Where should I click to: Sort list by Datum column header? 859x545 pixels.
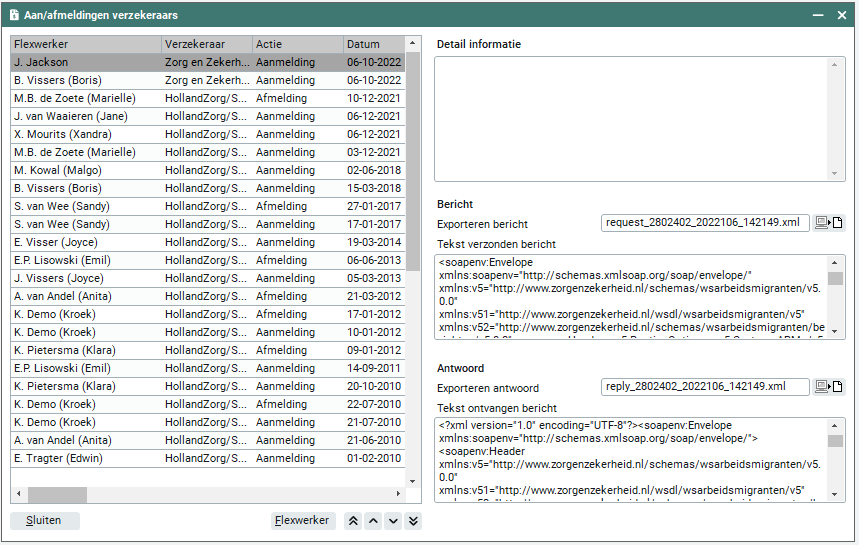(372, 45)
